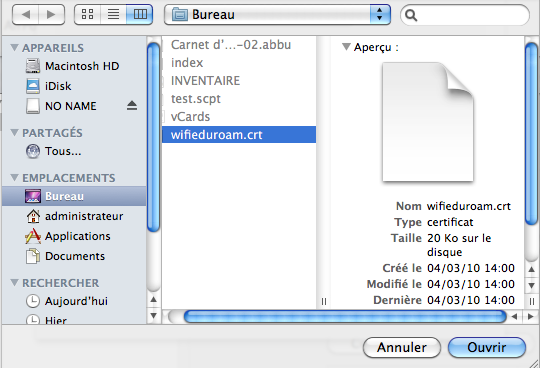Select the wifieduroam.crt file
The width and height of the screenshot is (540, 368).
(239, 135)
